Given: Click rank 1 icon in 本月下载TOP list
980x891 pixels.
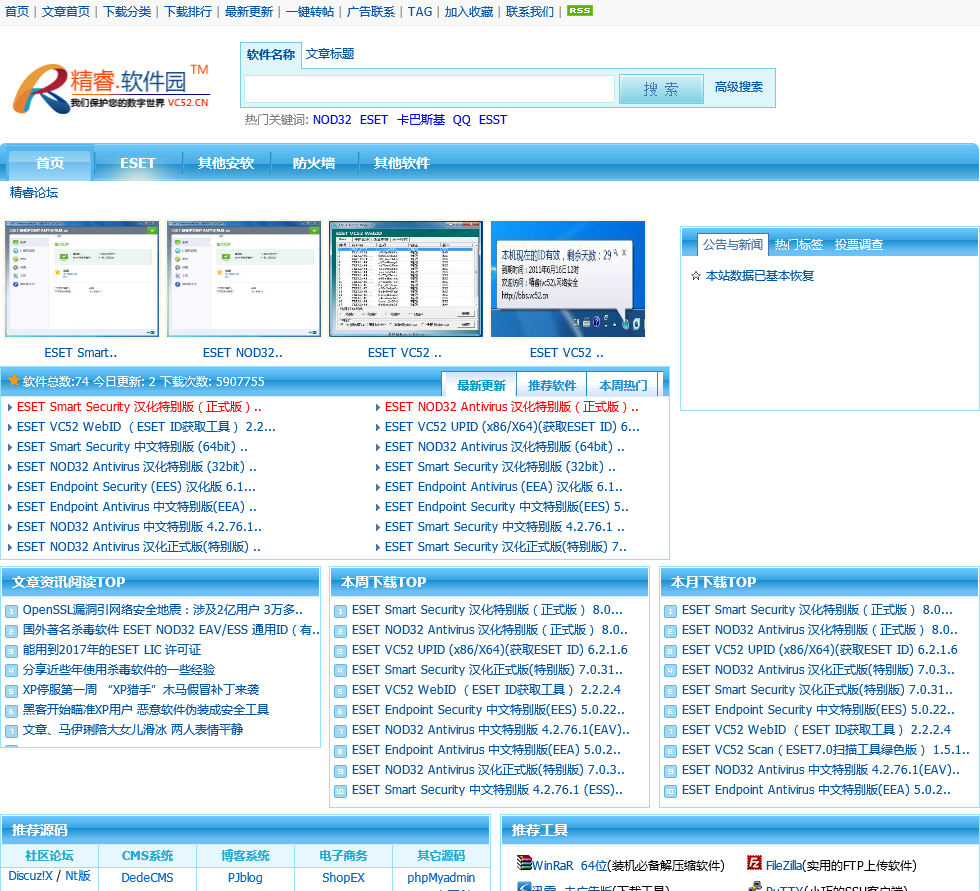Looking at the screenshot, I should (670, 610).
